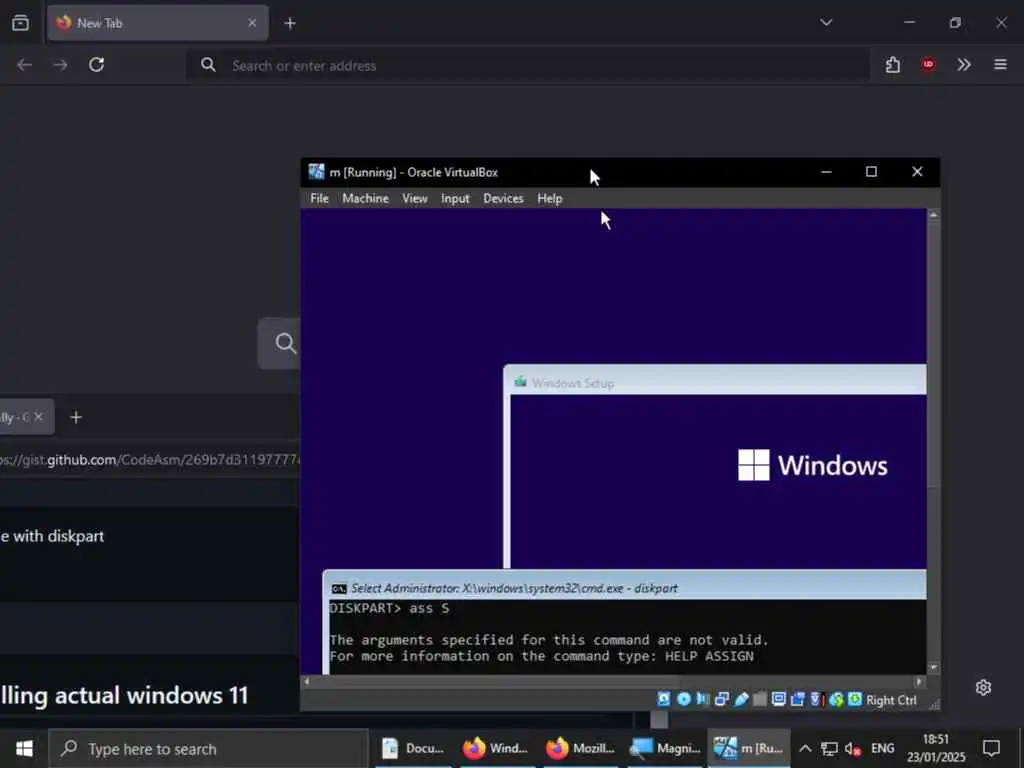1024x768 pixels.
Task: Click the uBlock Origin extension icon
Action: (x=928, y=64)
